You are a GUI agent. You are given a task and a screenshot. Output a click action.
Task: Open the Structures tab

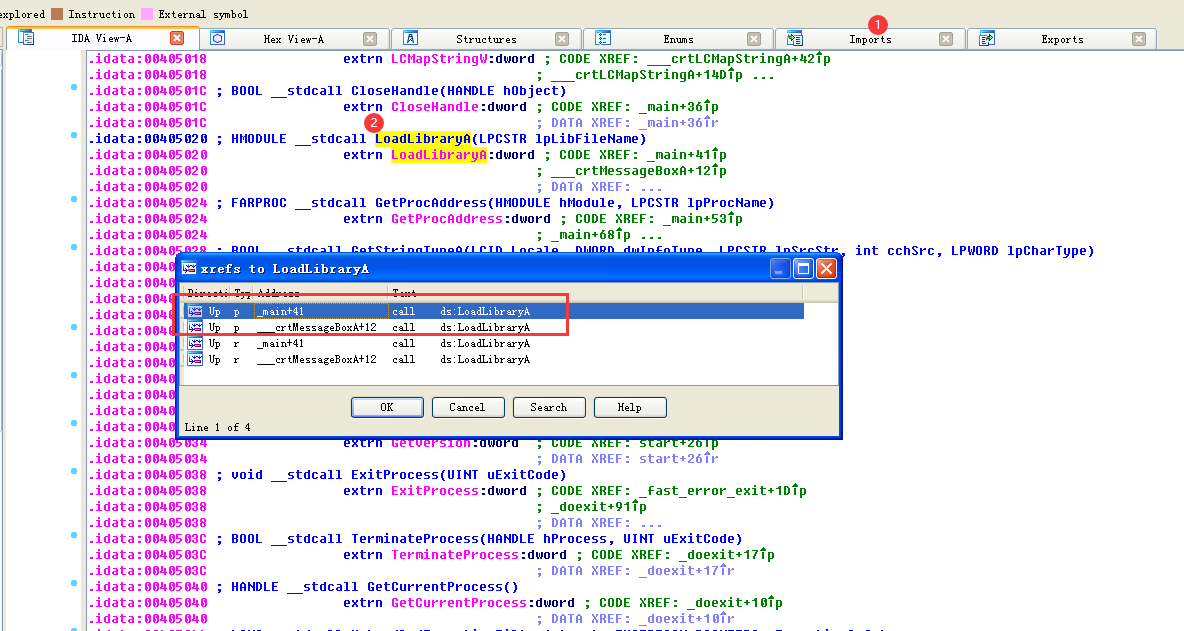486,38
